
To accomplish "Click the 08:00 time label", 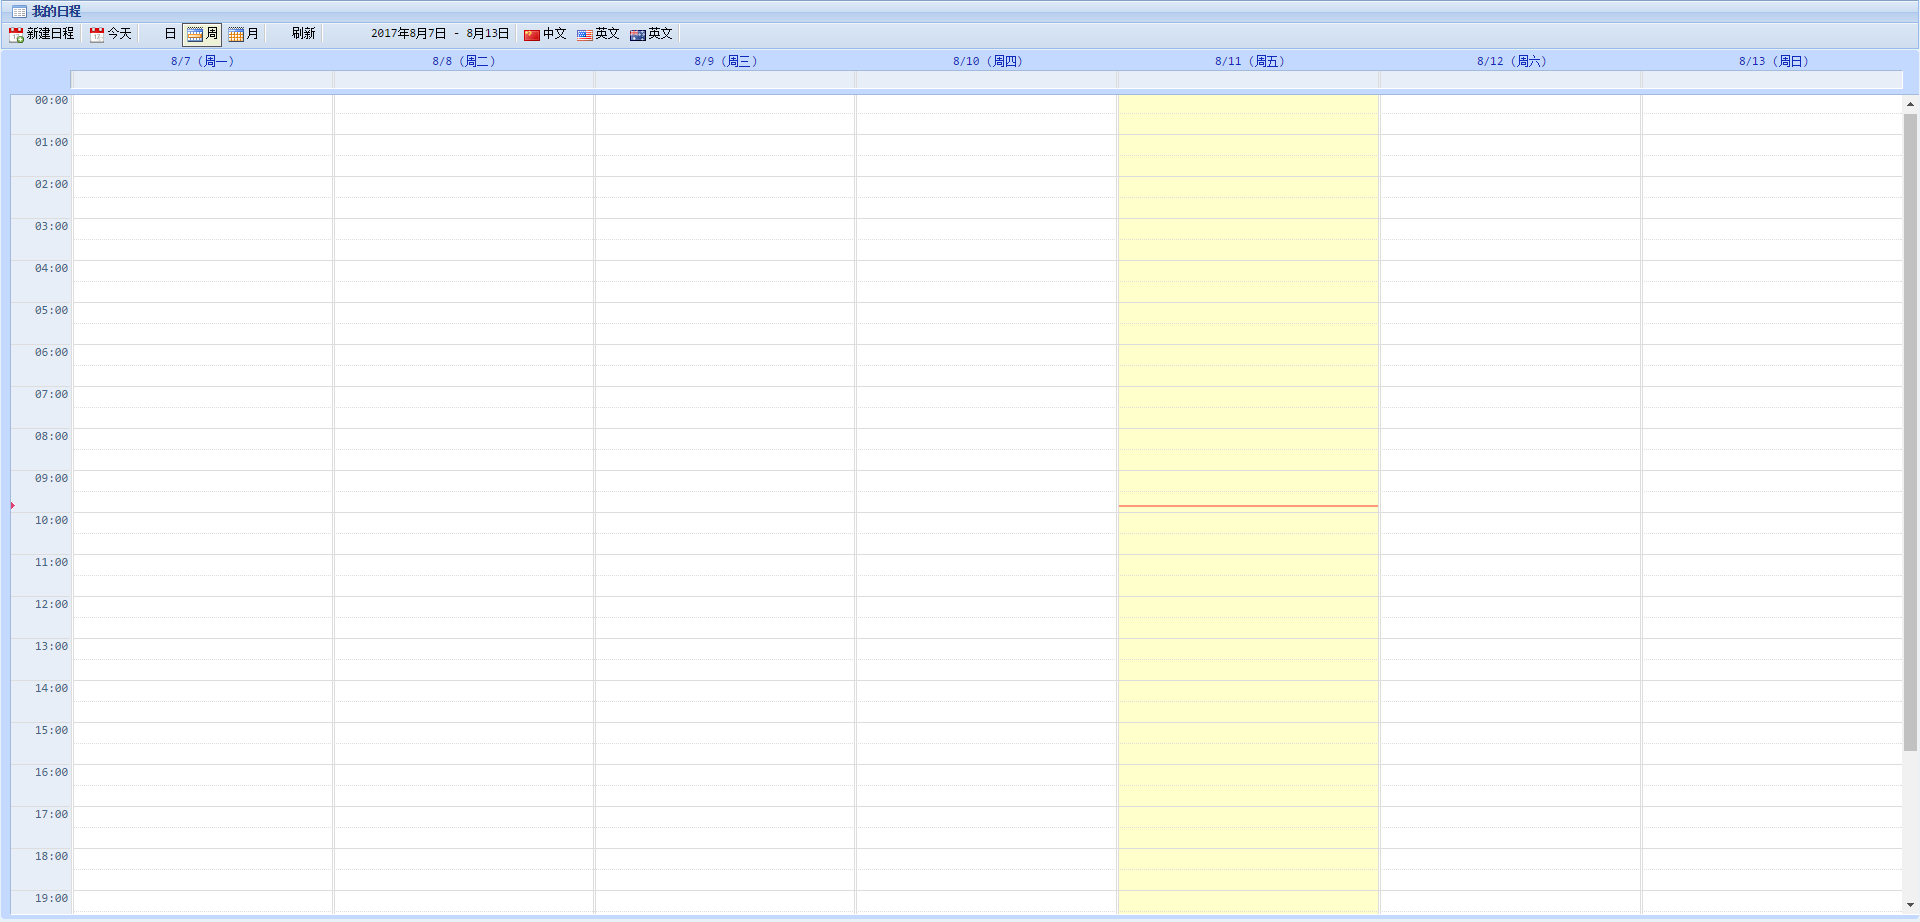I will (x=51, y=436).
